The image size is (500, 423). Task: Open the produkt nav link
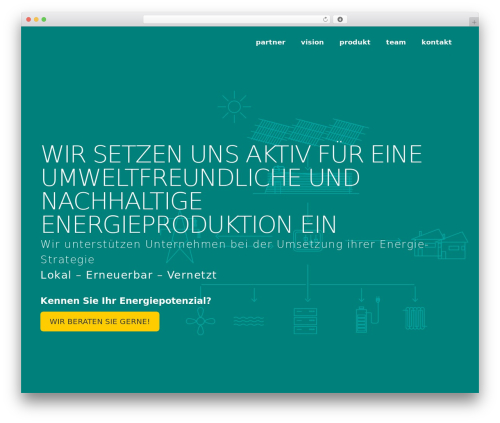[355, 42]
